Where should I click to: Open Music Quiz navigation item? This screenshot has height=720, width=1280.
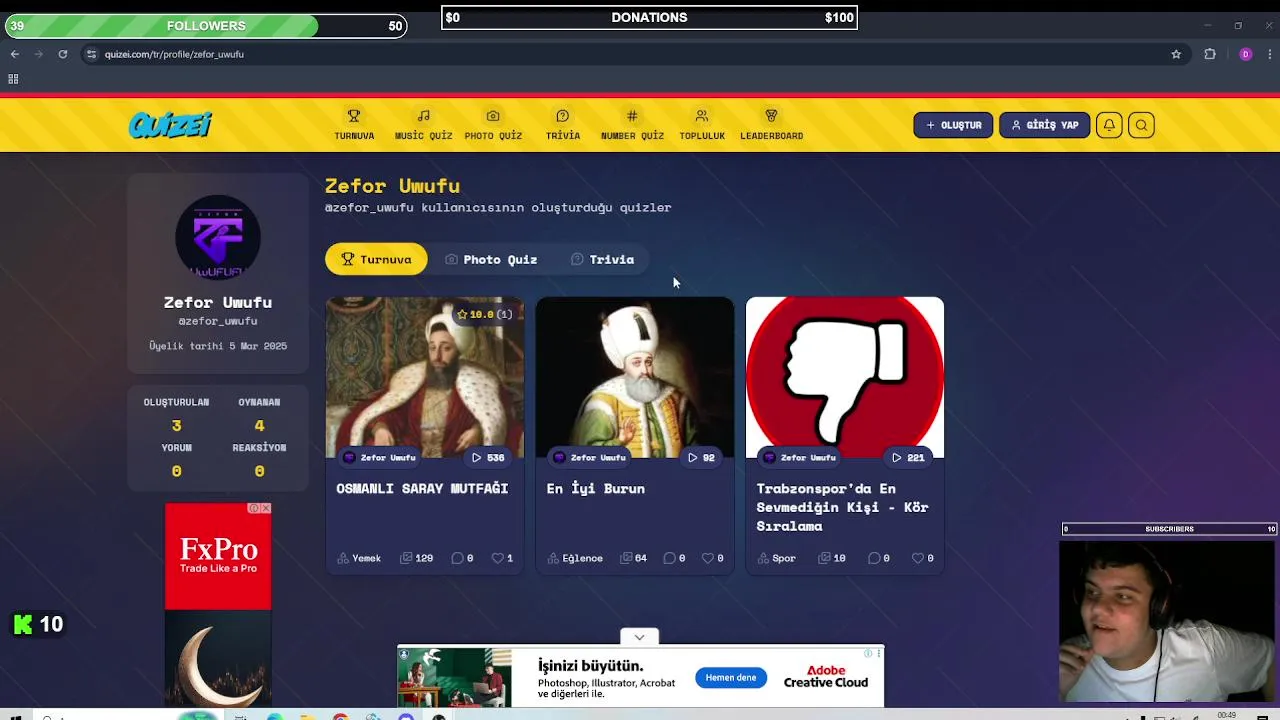[x=423, y=125]
